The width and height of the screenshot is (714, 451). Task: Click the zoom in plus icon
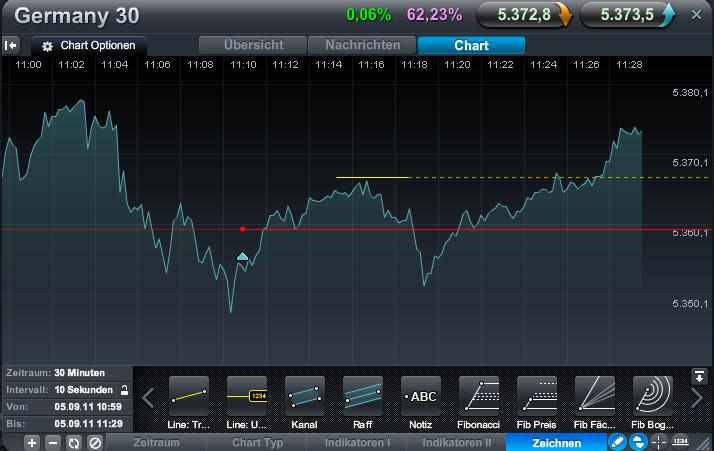point(32,442)
